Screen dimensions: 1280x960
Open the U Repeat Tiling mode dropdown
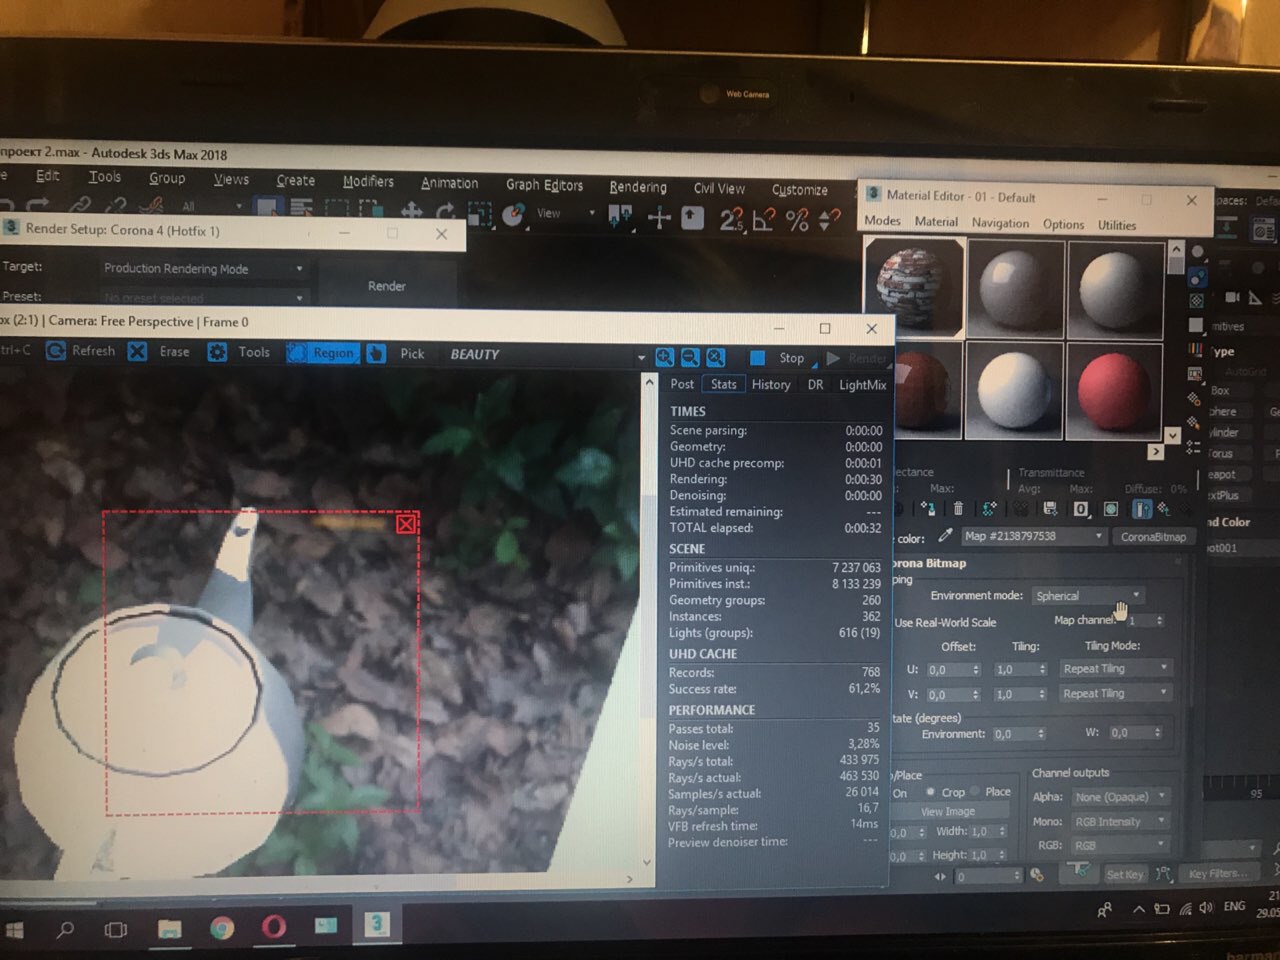click(x=1115, y=668)
